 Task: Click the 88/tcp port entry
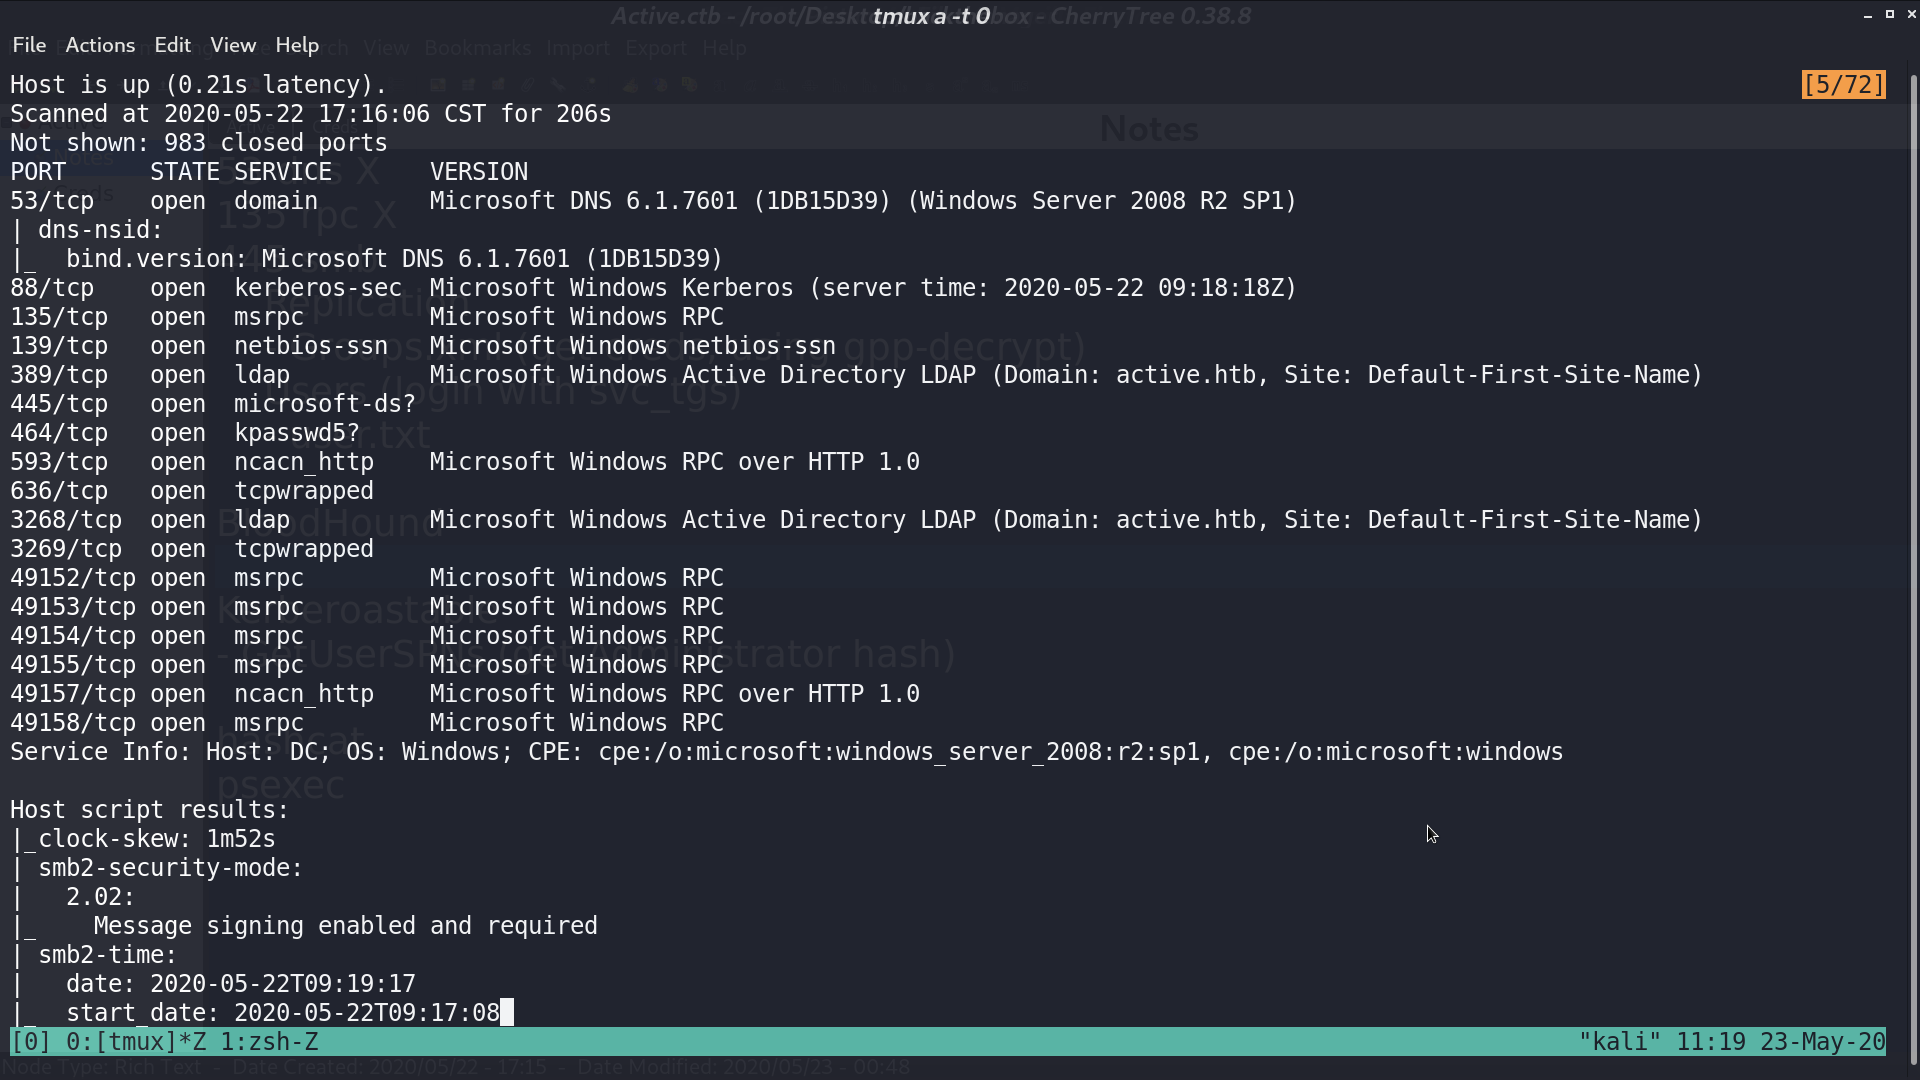click(52, 288)
